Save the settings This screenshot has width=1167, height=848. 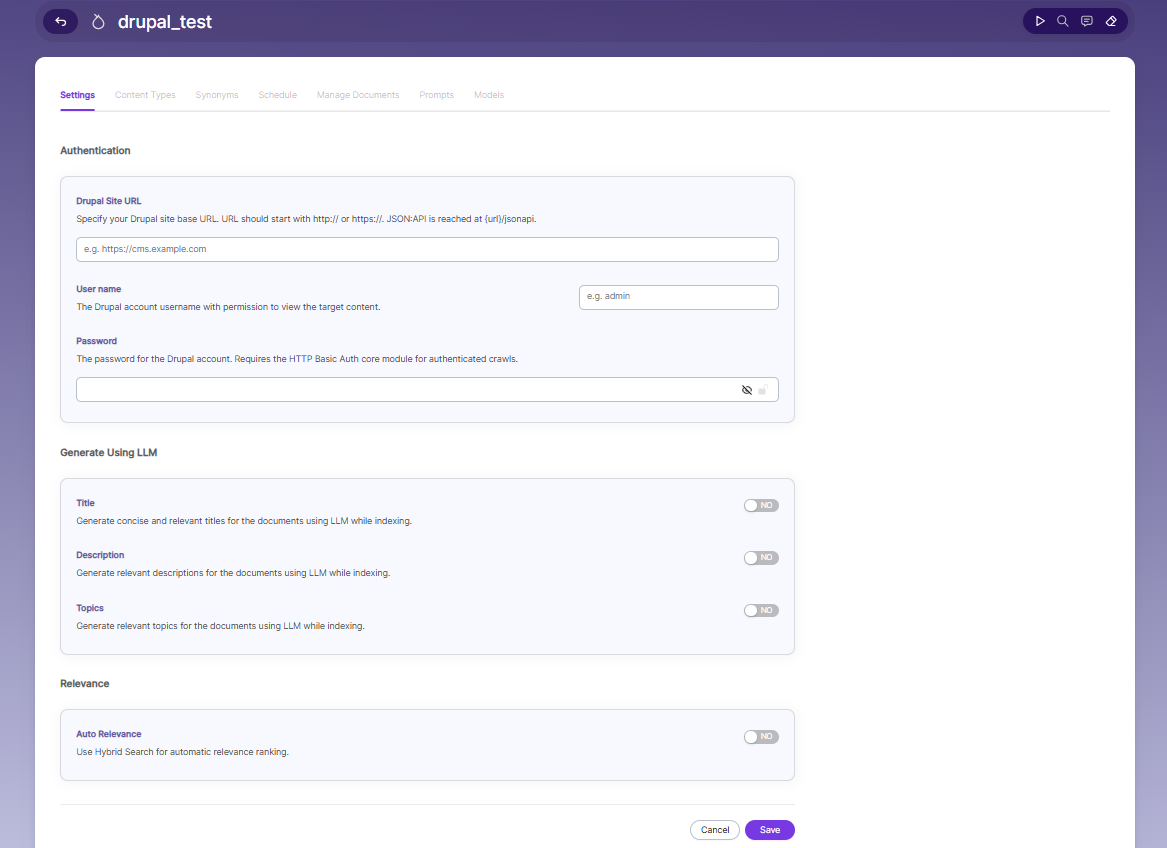coord(770,829)
